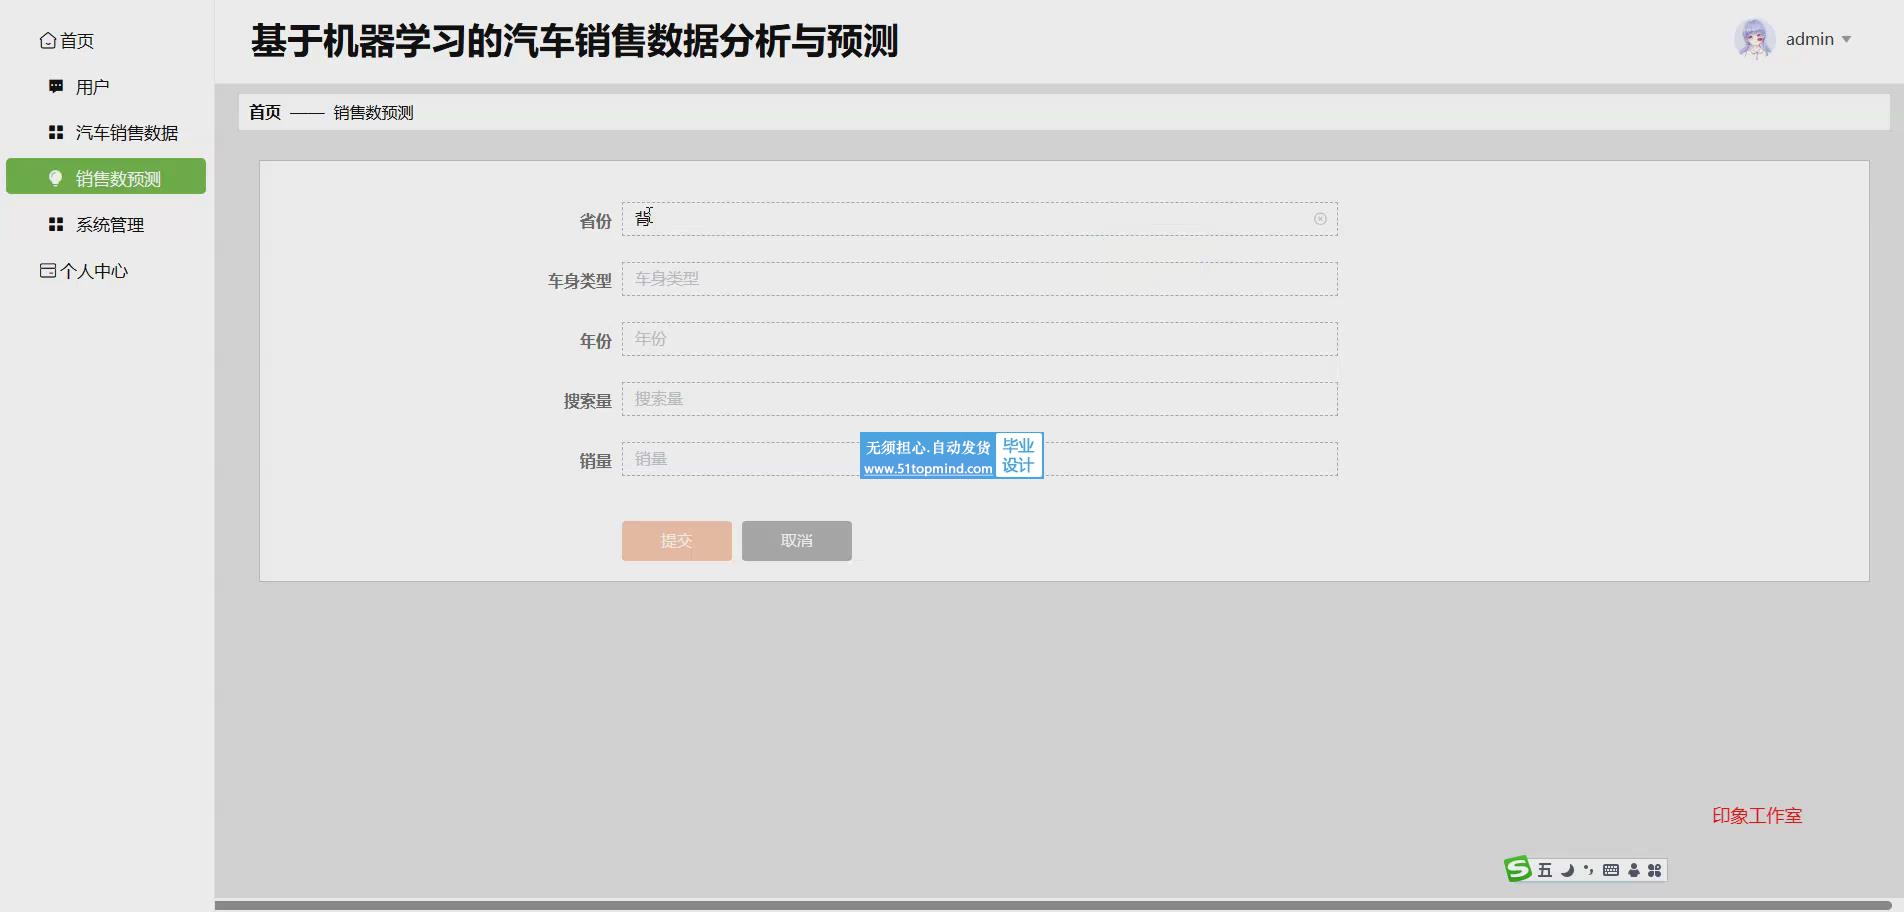Clear the 省份 field with the X icon

1320,219
